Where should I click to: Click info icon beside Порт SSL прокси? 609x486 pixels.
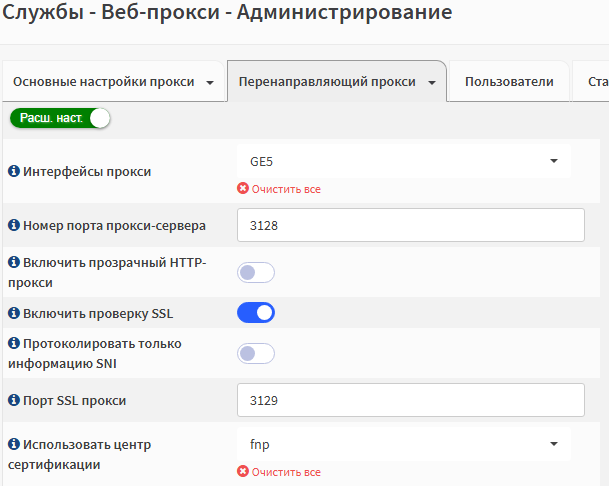[14, 400]
